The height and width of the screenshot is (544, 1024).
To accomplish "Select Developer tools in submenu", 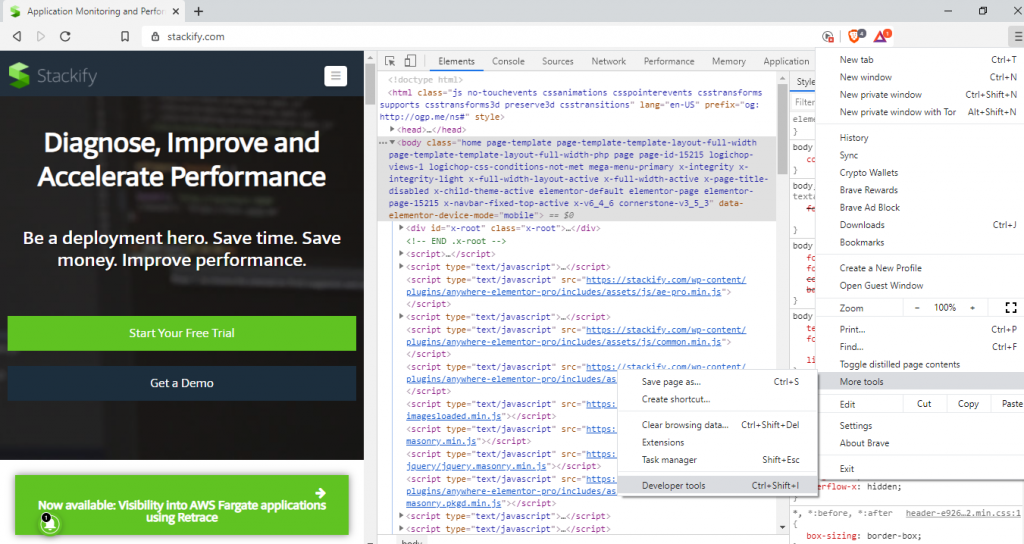I will [717, 485].
